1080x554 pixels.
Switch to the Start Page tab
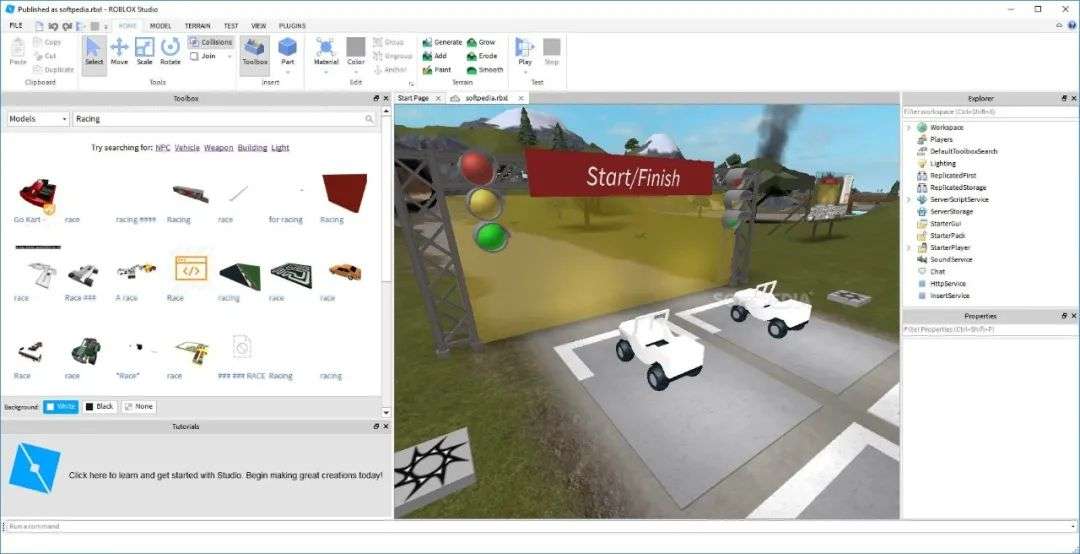413,99
